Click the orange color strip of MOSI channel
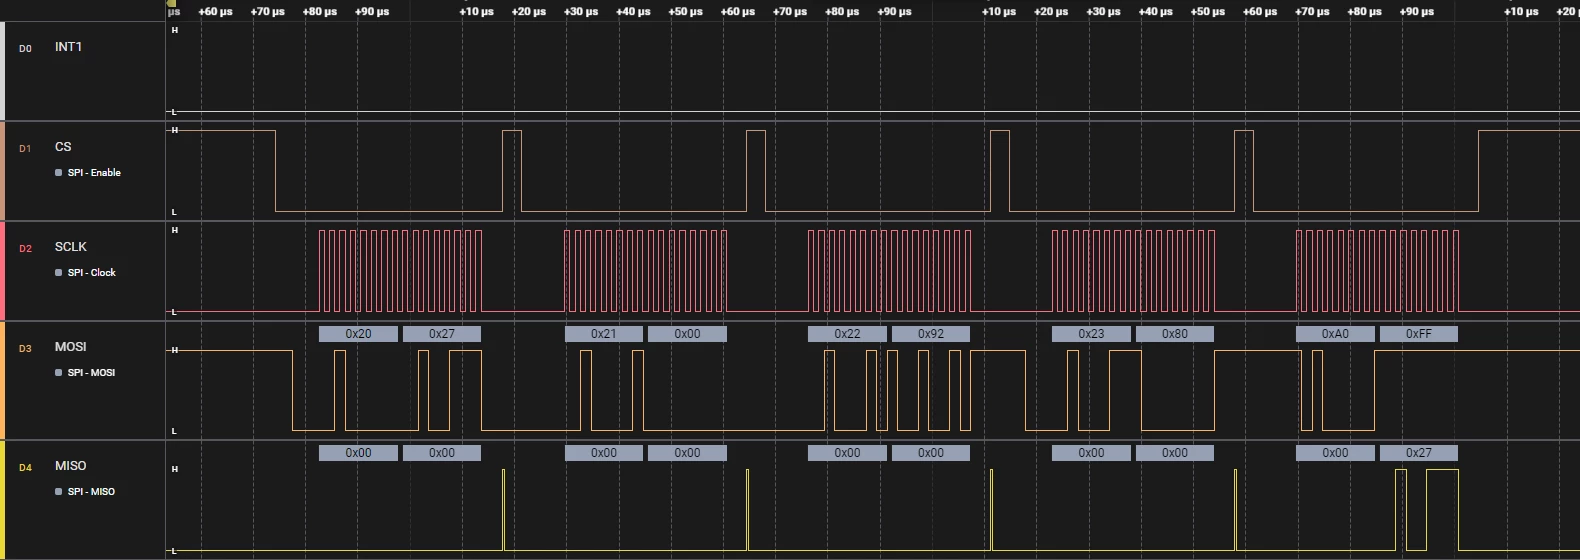This screenshot has height=560, width=1580. pos(2,380)
